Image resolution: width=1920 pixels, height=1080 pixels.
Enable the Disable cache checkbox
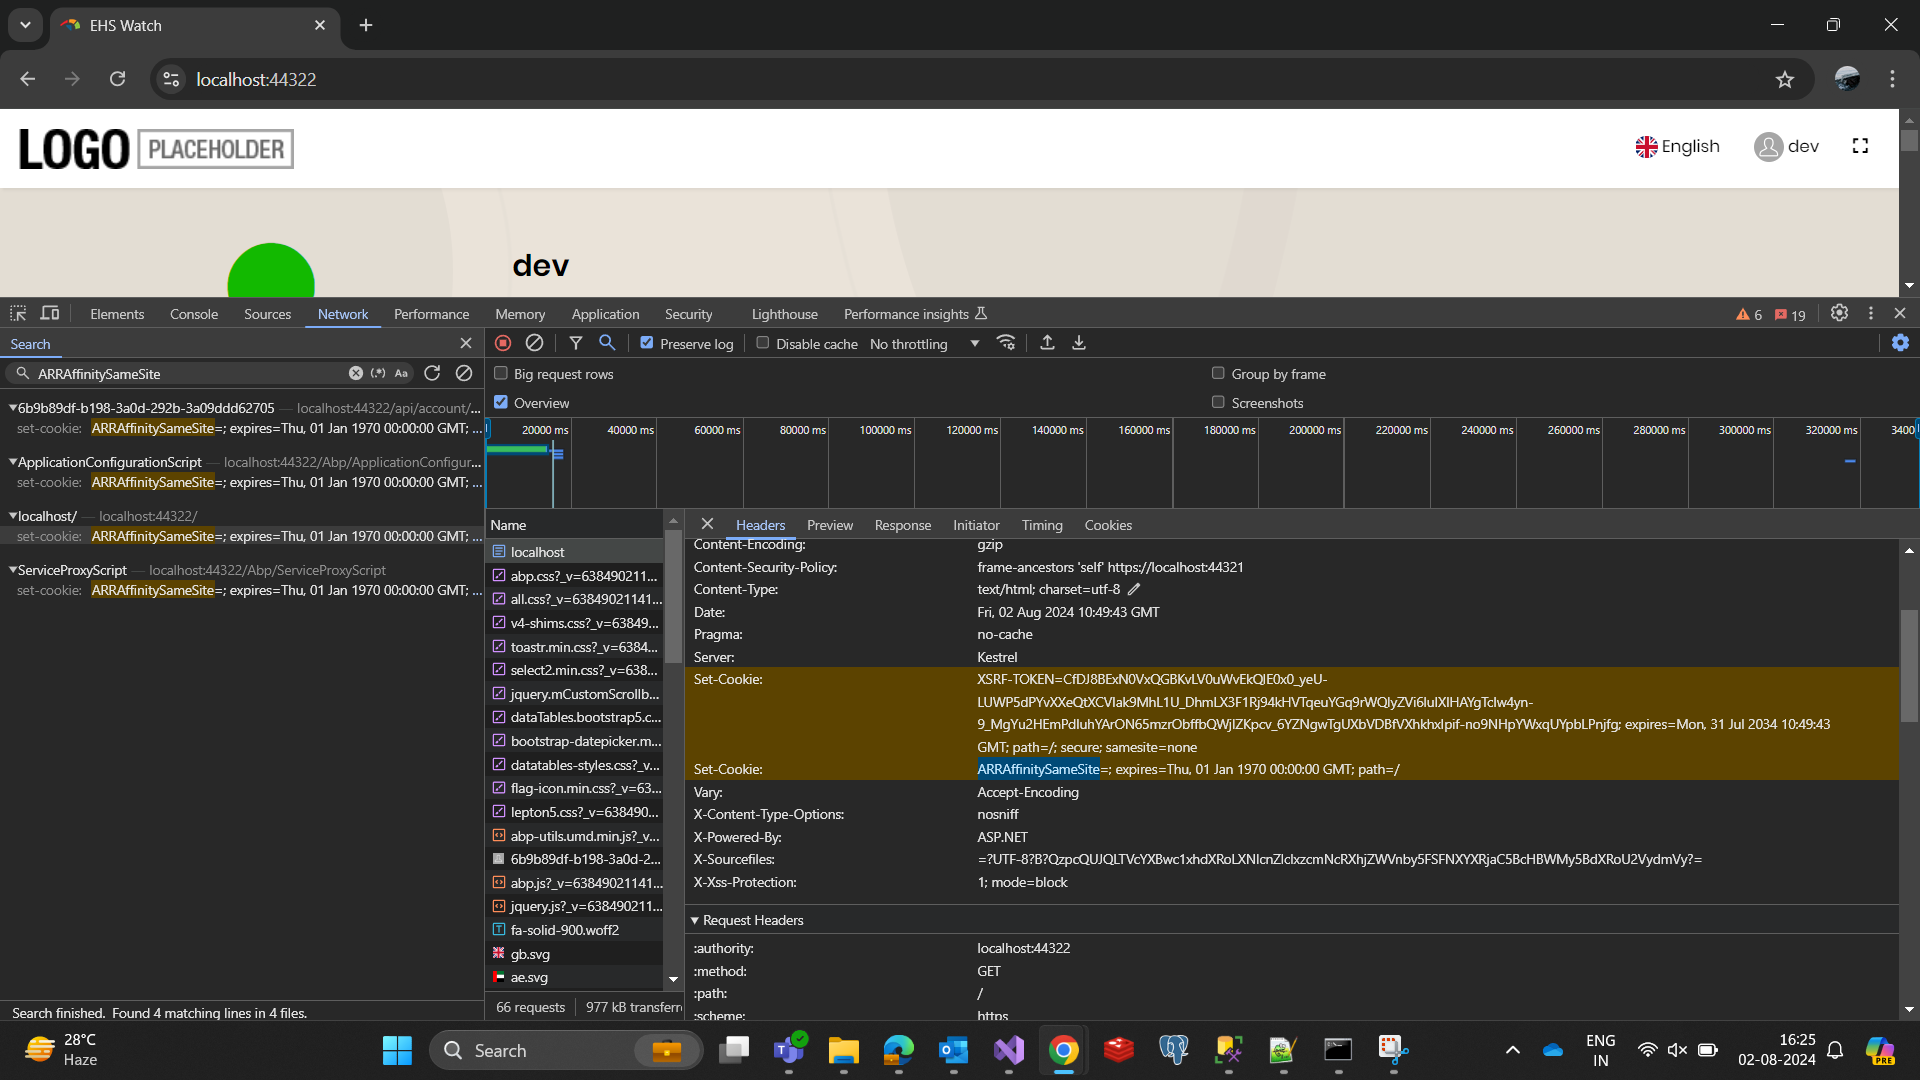(763, 343)
